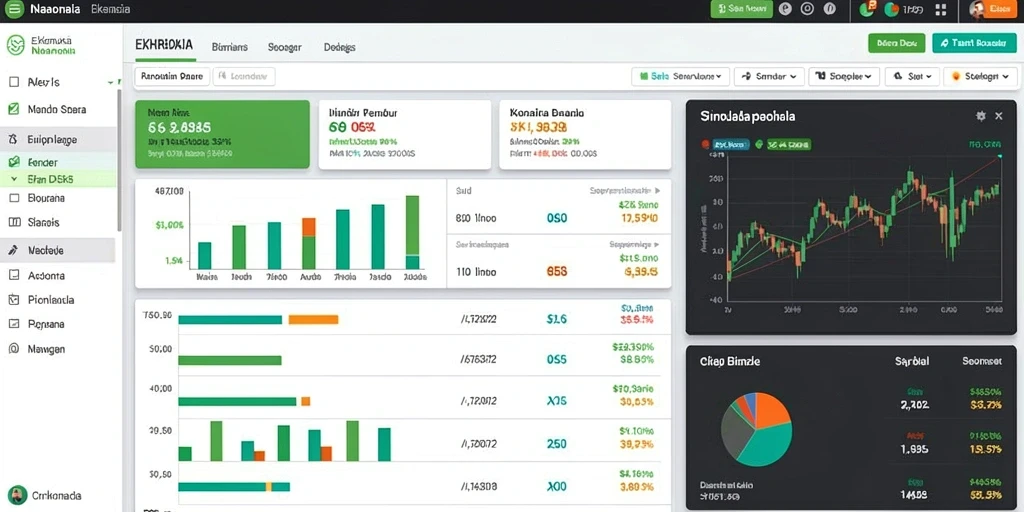Open the Sarnder dropdown in the filter bar

tap(769, 76)
